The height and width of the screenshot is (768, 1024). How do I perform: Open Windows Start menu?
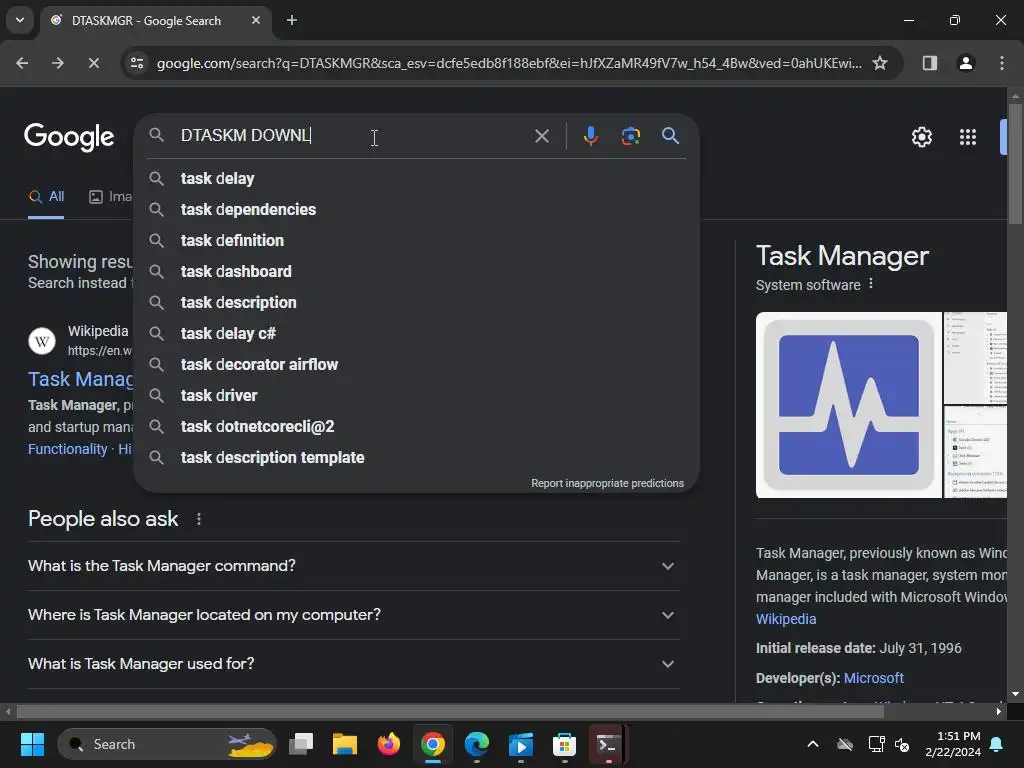[32, 744]
